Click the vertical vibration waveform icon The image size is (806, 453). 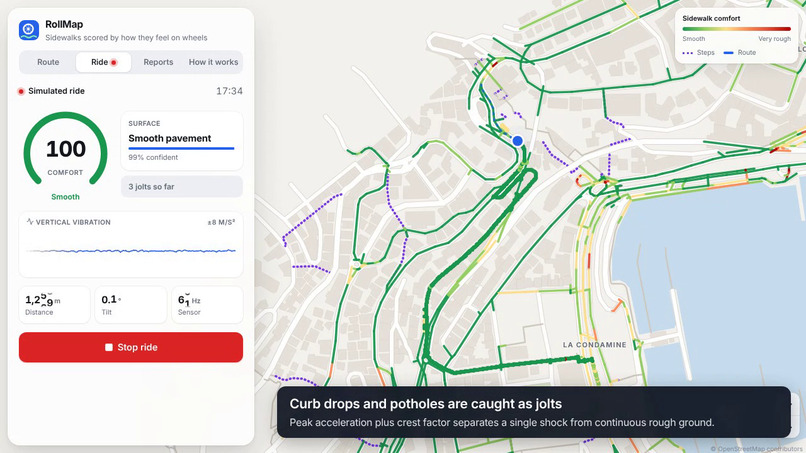(x=30, y=222)
